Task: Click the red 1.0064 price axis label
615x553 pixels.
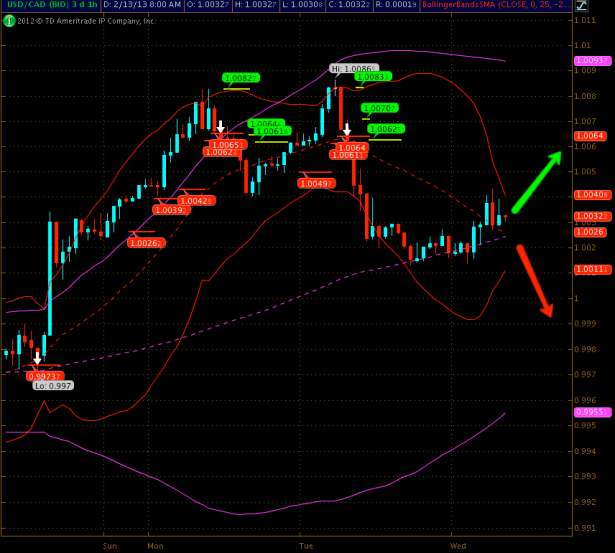Action: [588, 136]
